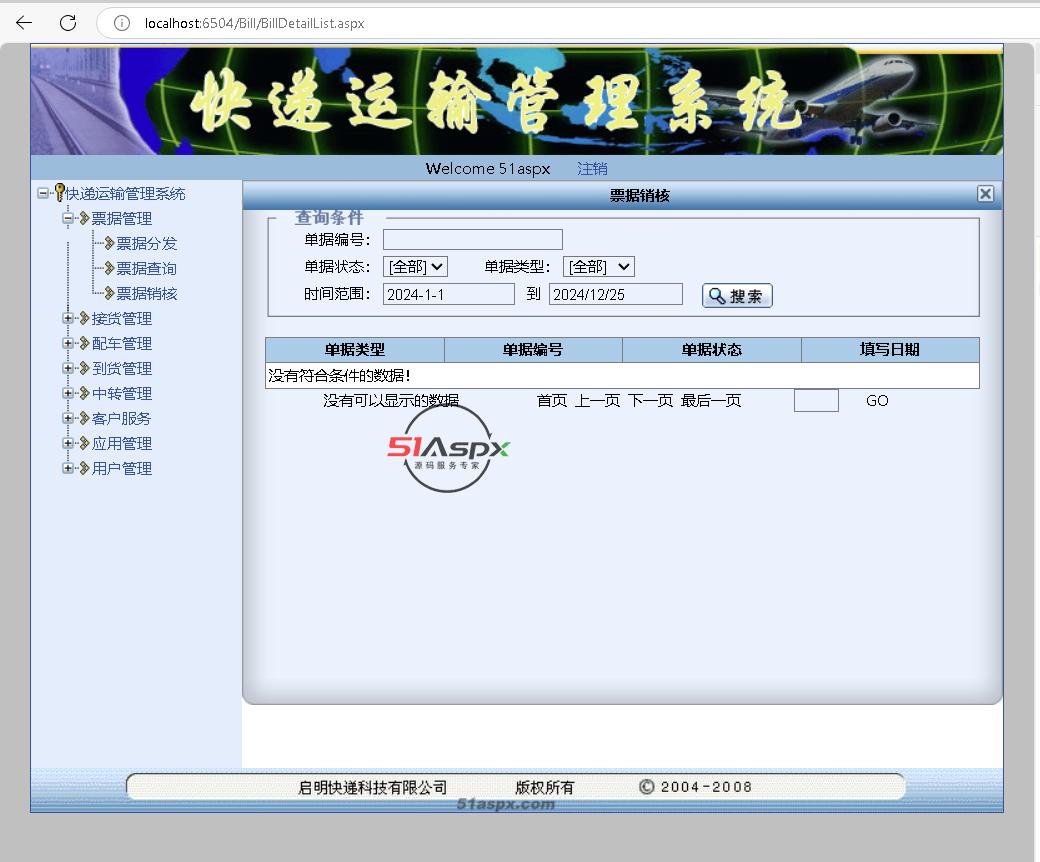
Task: Click the key icon beside 快递运输管理系统
Action: [x=60, y=193]
